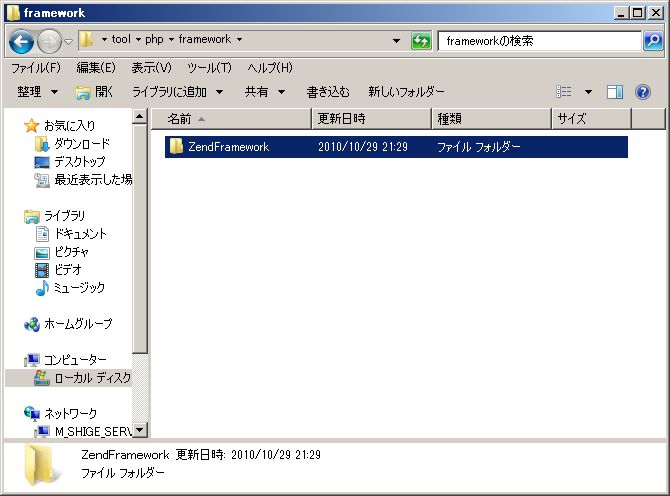The image size is (670, 496).
Task: Expand the arrow between php and framework
Action: (171, 40)
